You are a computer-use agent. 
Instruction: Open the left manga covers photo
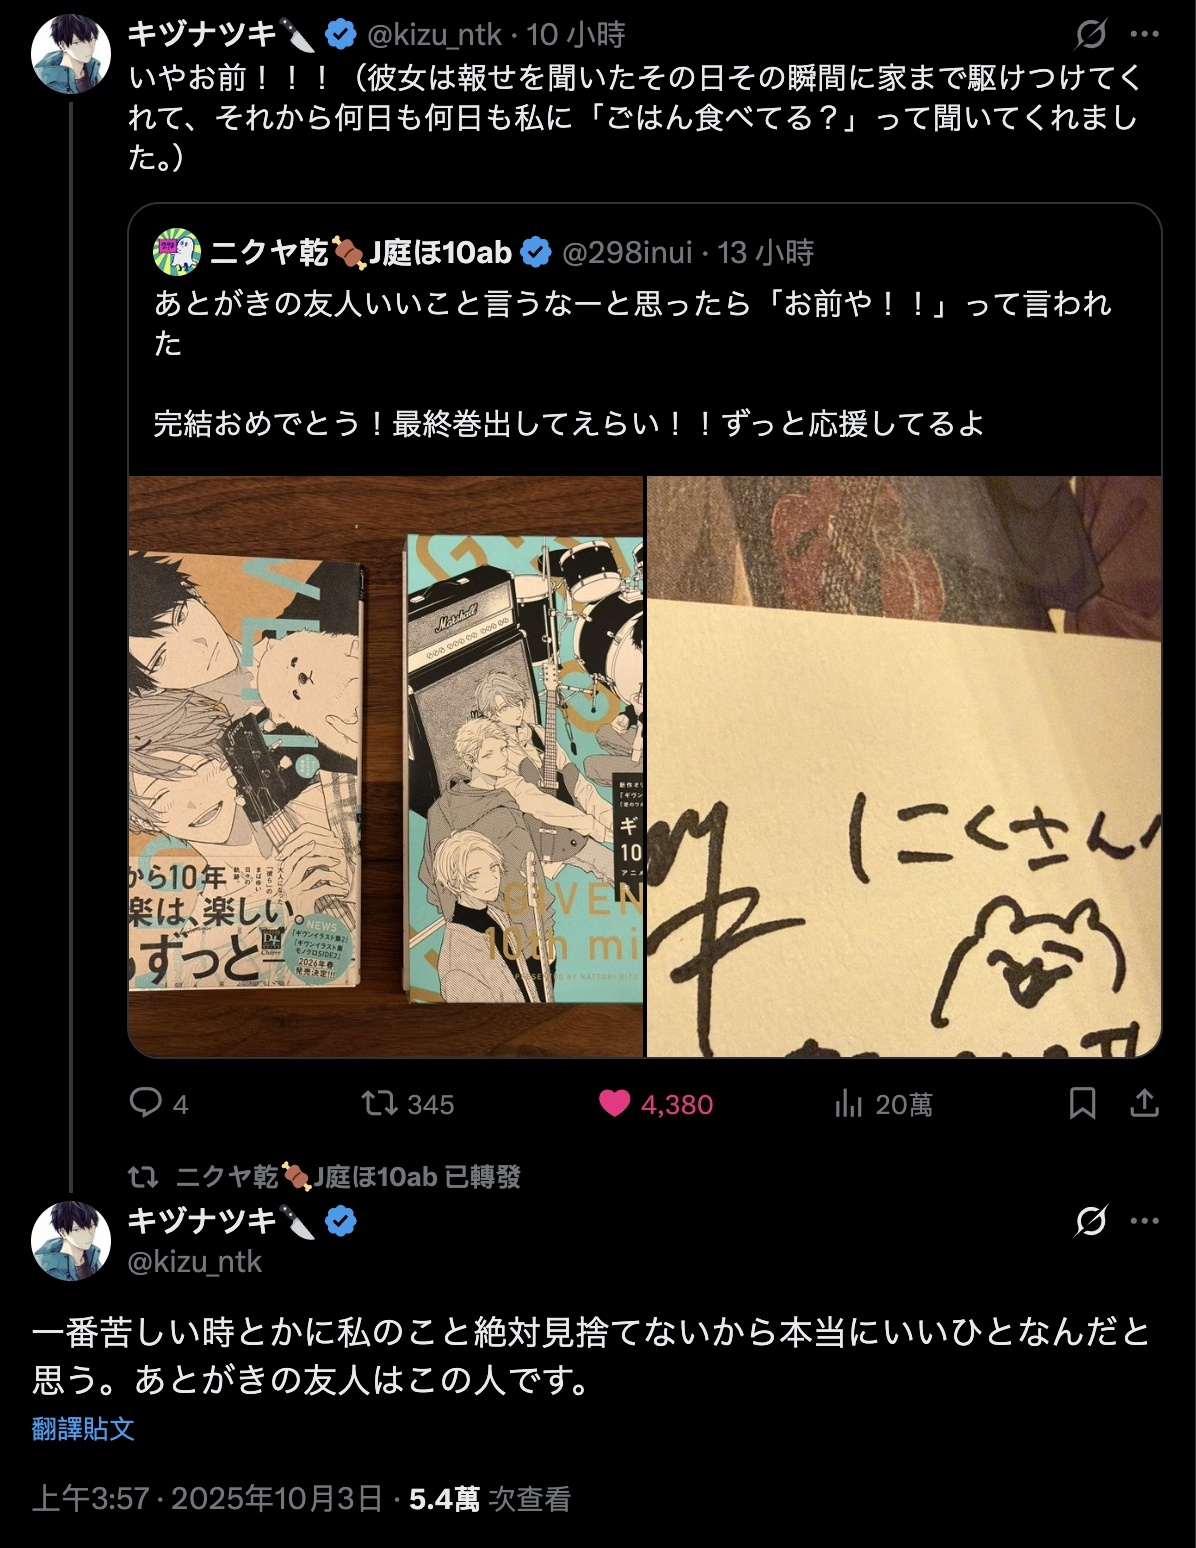[386, 766]
